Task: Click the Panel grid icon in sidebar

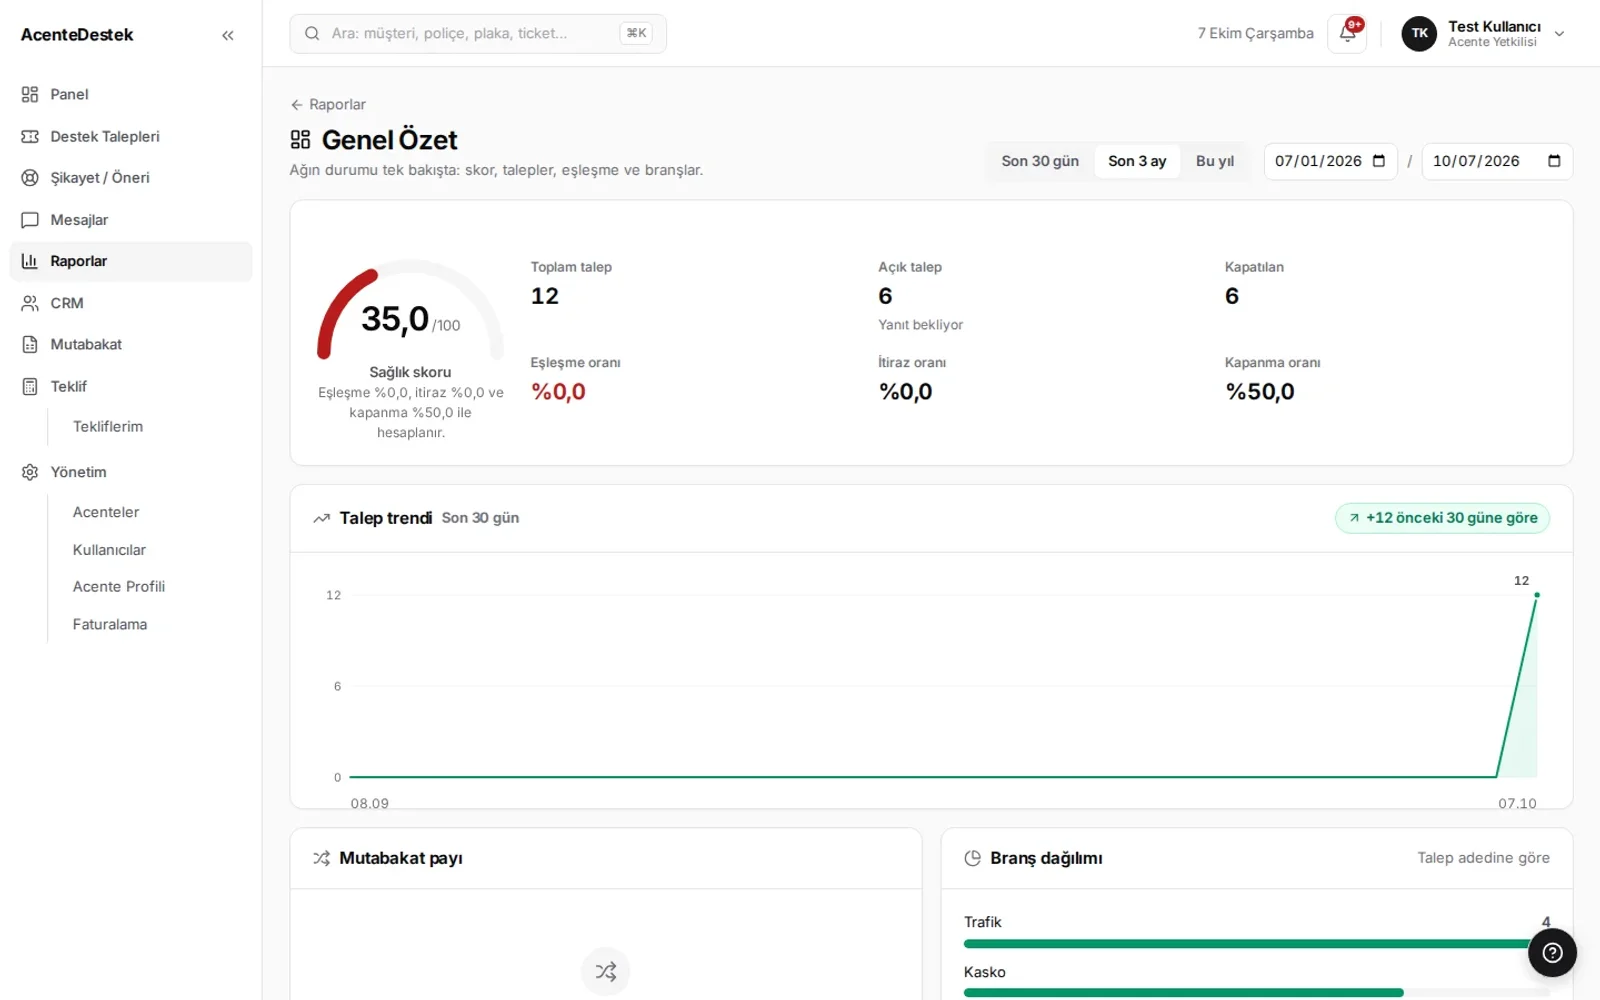Action: [x=30, y=94]
